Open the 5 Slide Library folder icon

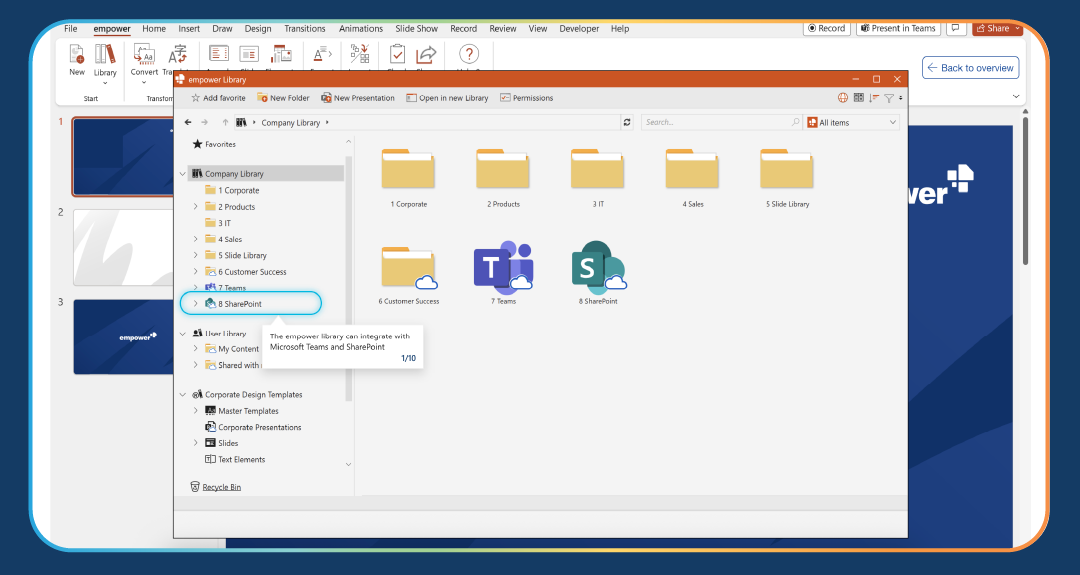coord(787,168)
